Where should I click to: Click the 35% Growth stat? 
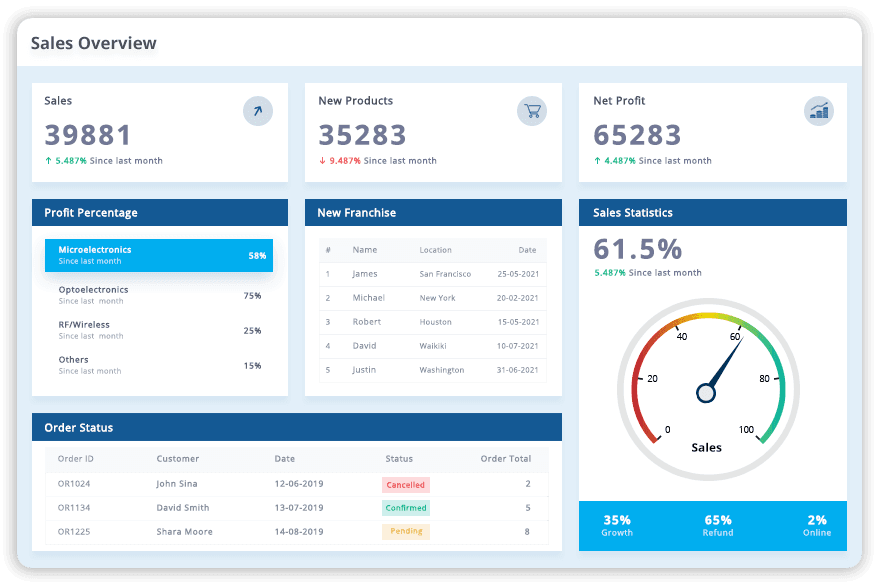coord(617,526)
